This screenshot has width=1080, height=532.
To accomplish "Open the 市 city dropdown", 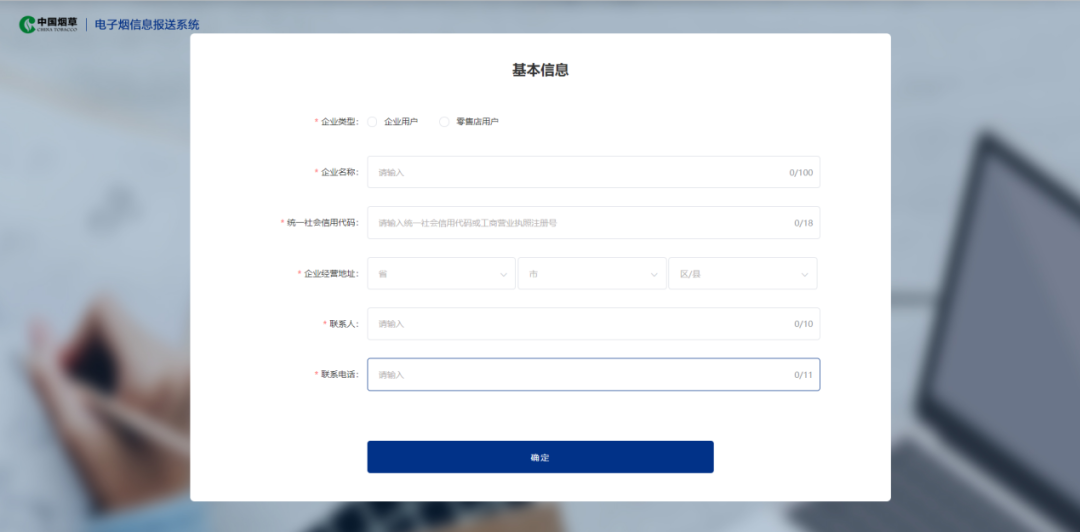I will pyautogui.click(x=592, y=274).
